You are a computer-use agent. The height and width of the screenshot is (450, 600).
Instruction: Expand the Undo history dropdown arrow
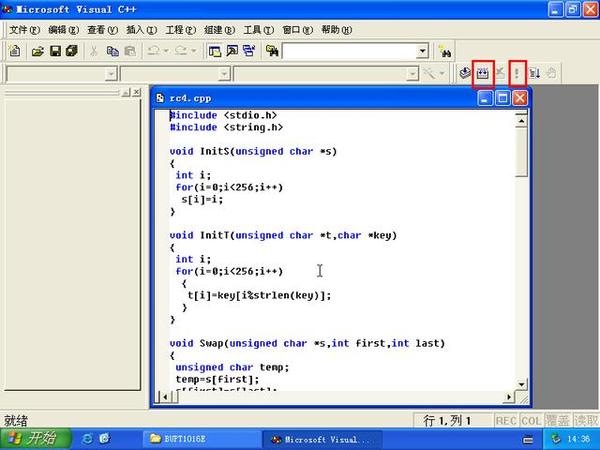pos(166,51)
